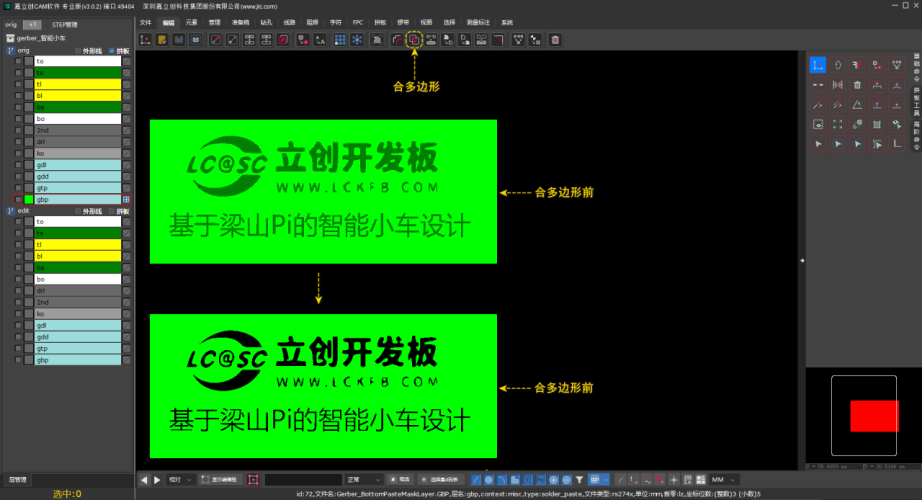Click the blue diagonal line with endpoint icon in toolbar

[232, 40]
